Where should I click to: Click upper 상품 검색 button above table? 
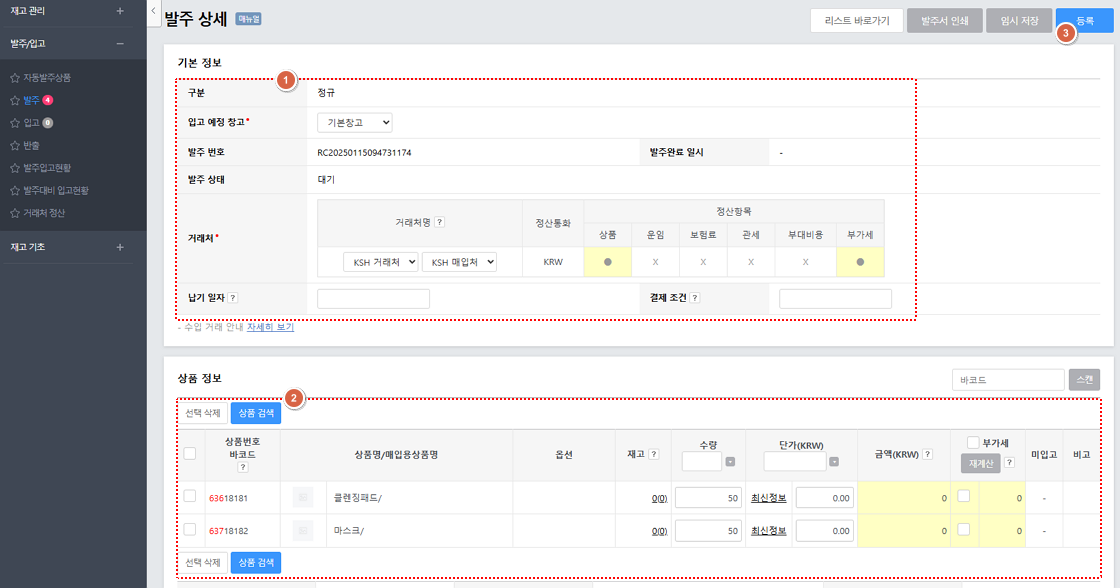[256, 413]
